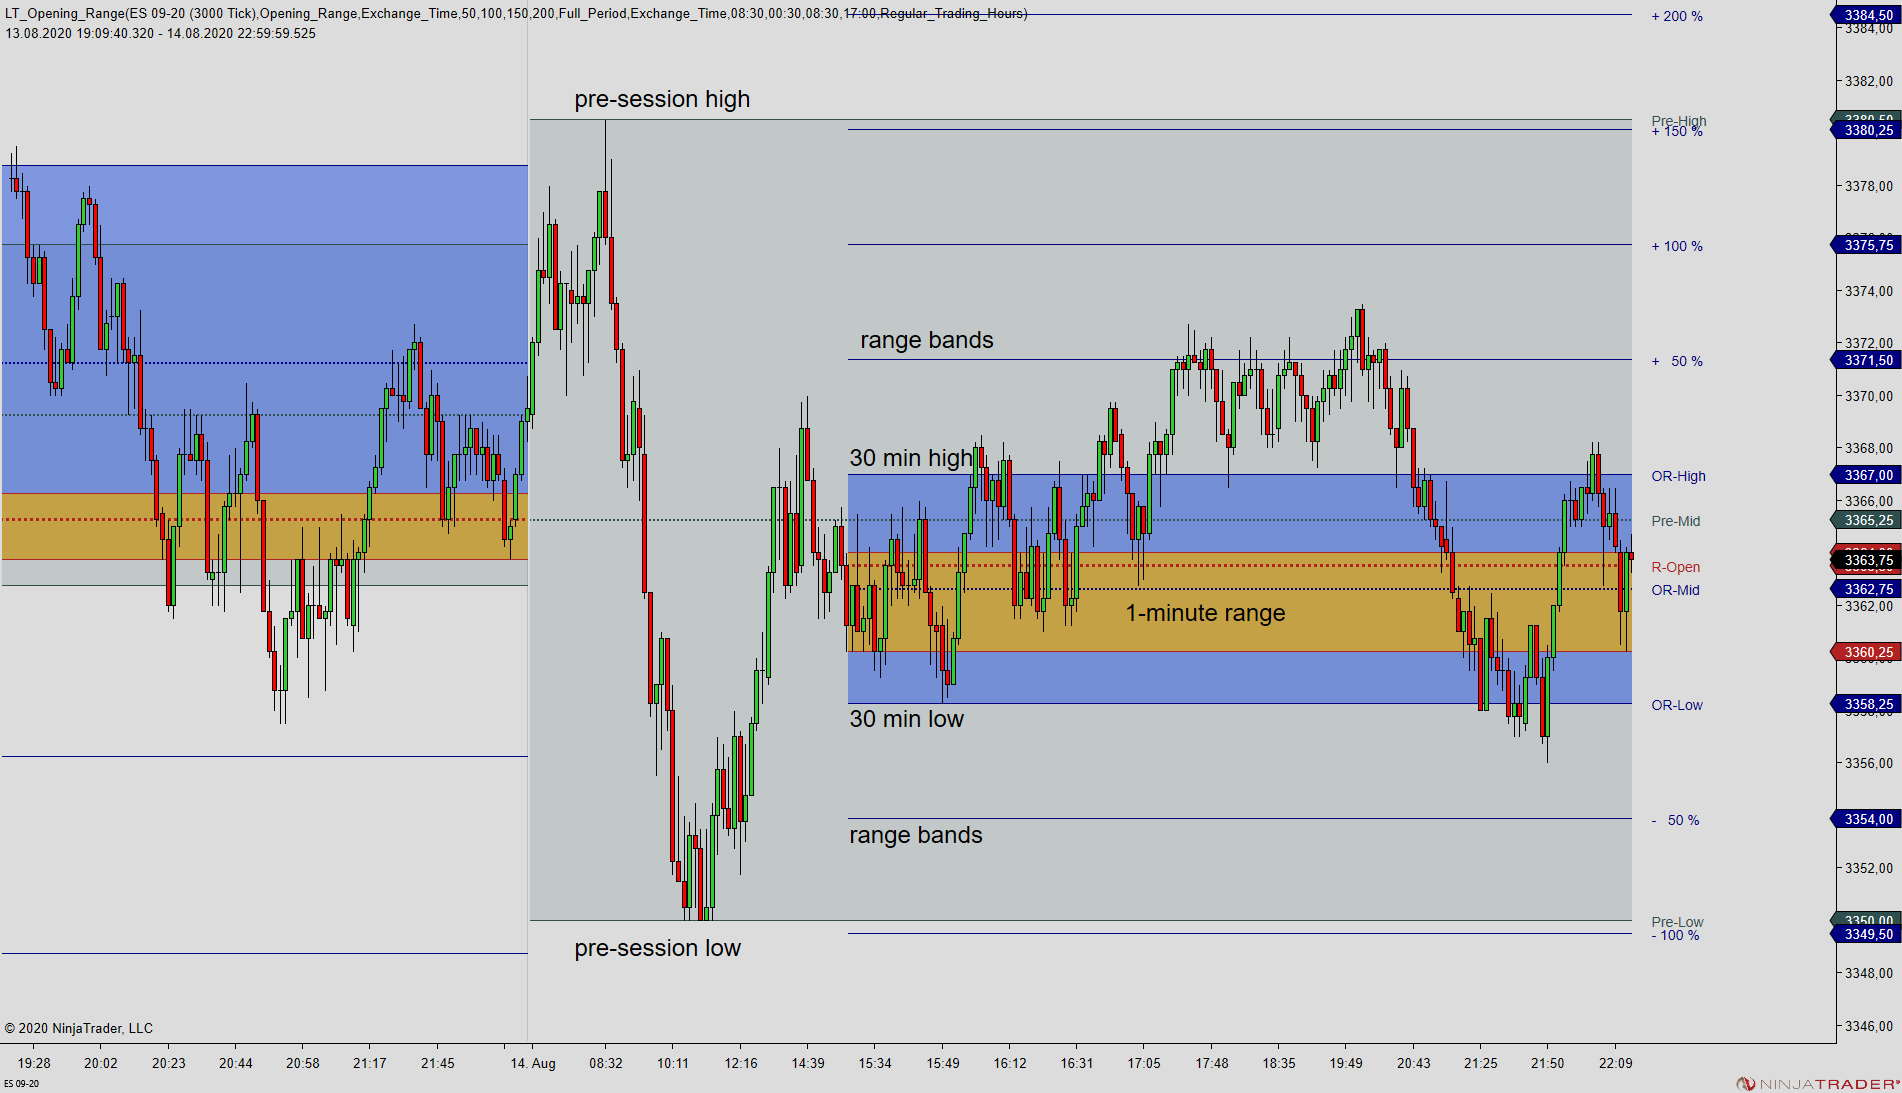1902x1093 pixels.
Task: Click the 3363,75 current price marker
Action: (x=1866, y=560)
